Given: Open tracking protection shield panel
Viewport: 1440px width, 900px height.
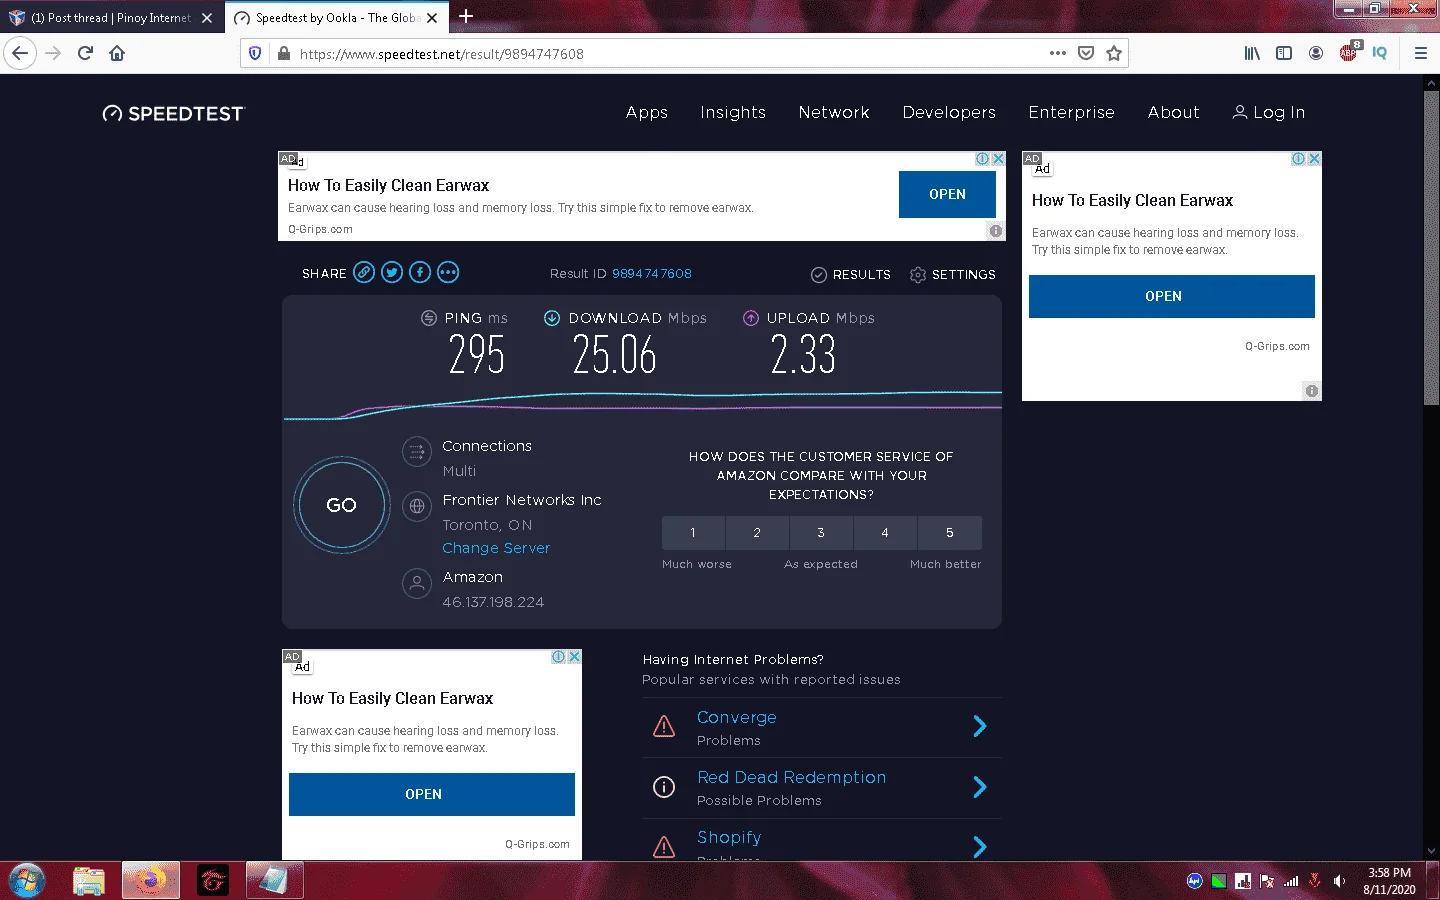Looking at the screenshot, I should pos(255,54).
